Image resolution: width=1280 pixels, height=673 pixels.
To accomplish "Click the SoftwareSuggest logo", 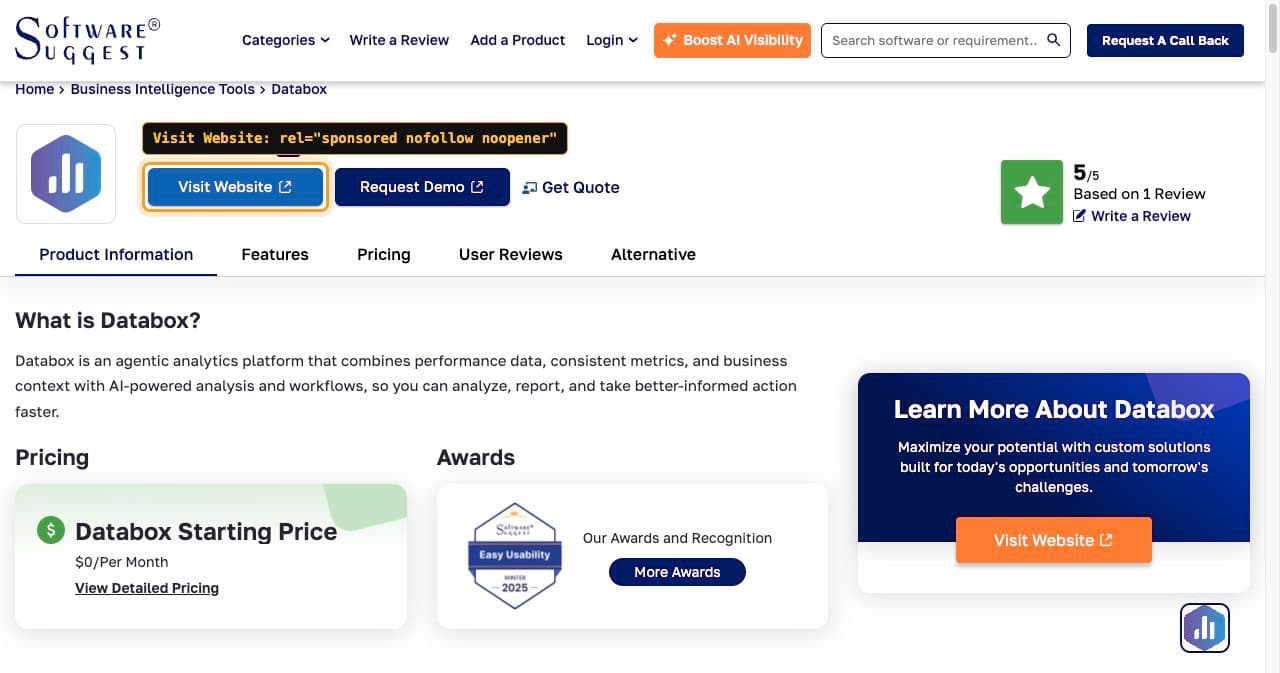I will (87, 40).
